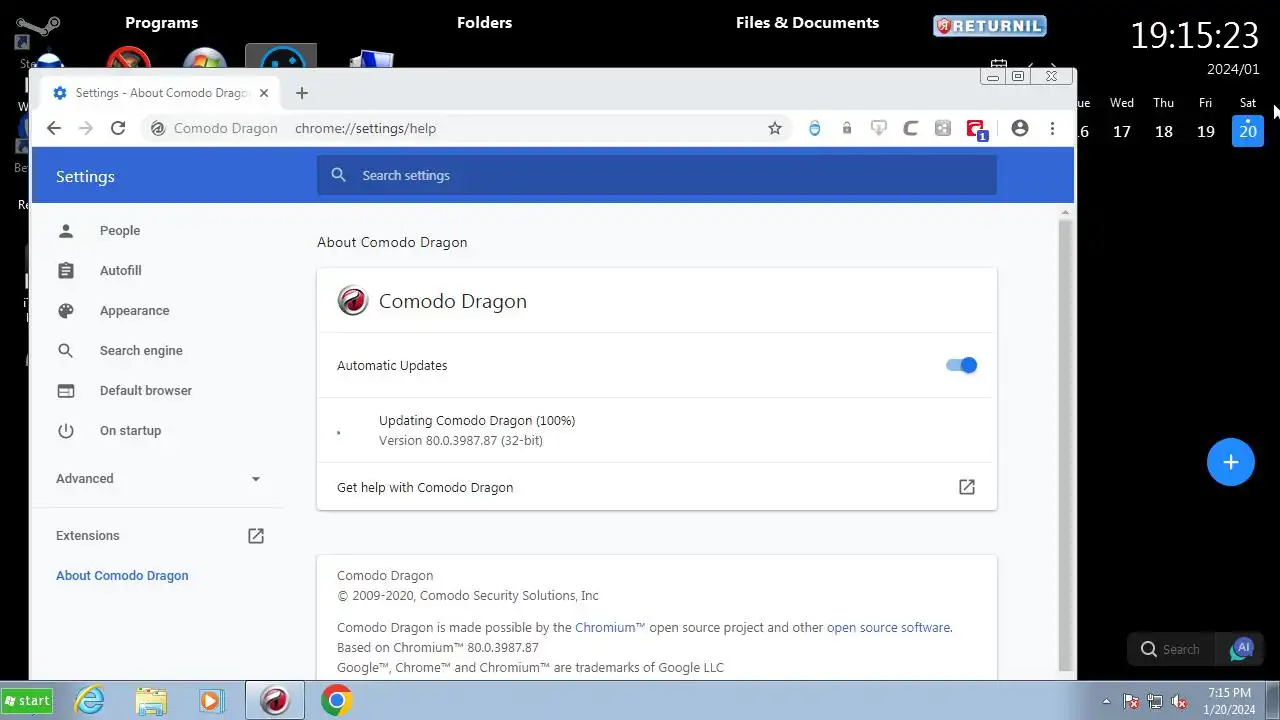The image size is (1280, 720).
Task: Click the Programs heading on desktop
Action: pos(162,23)
